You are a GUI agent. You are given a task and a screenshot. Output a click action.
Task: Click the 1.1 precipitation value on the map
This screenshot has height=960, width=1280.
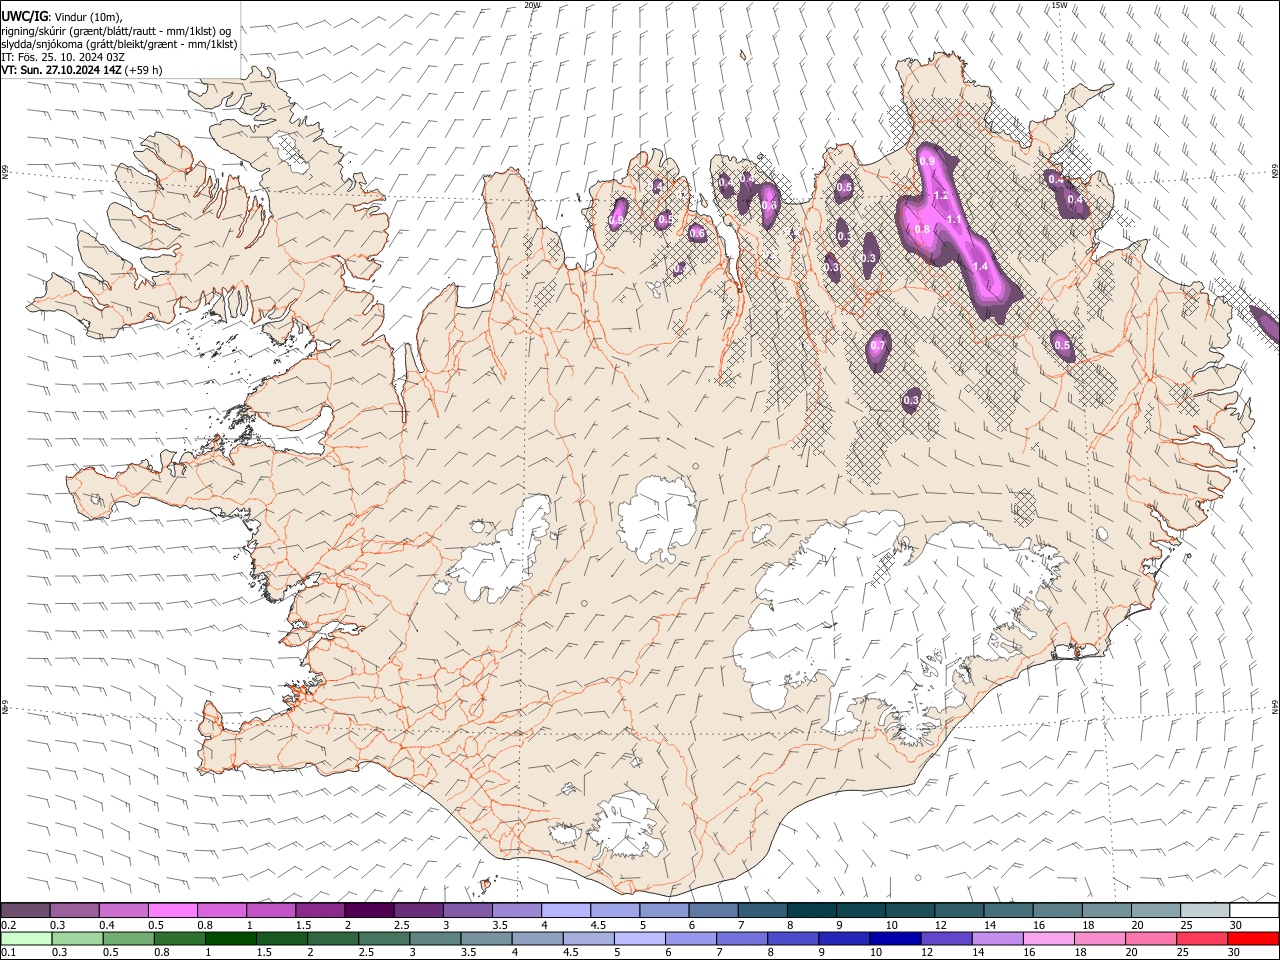point(953,220)
